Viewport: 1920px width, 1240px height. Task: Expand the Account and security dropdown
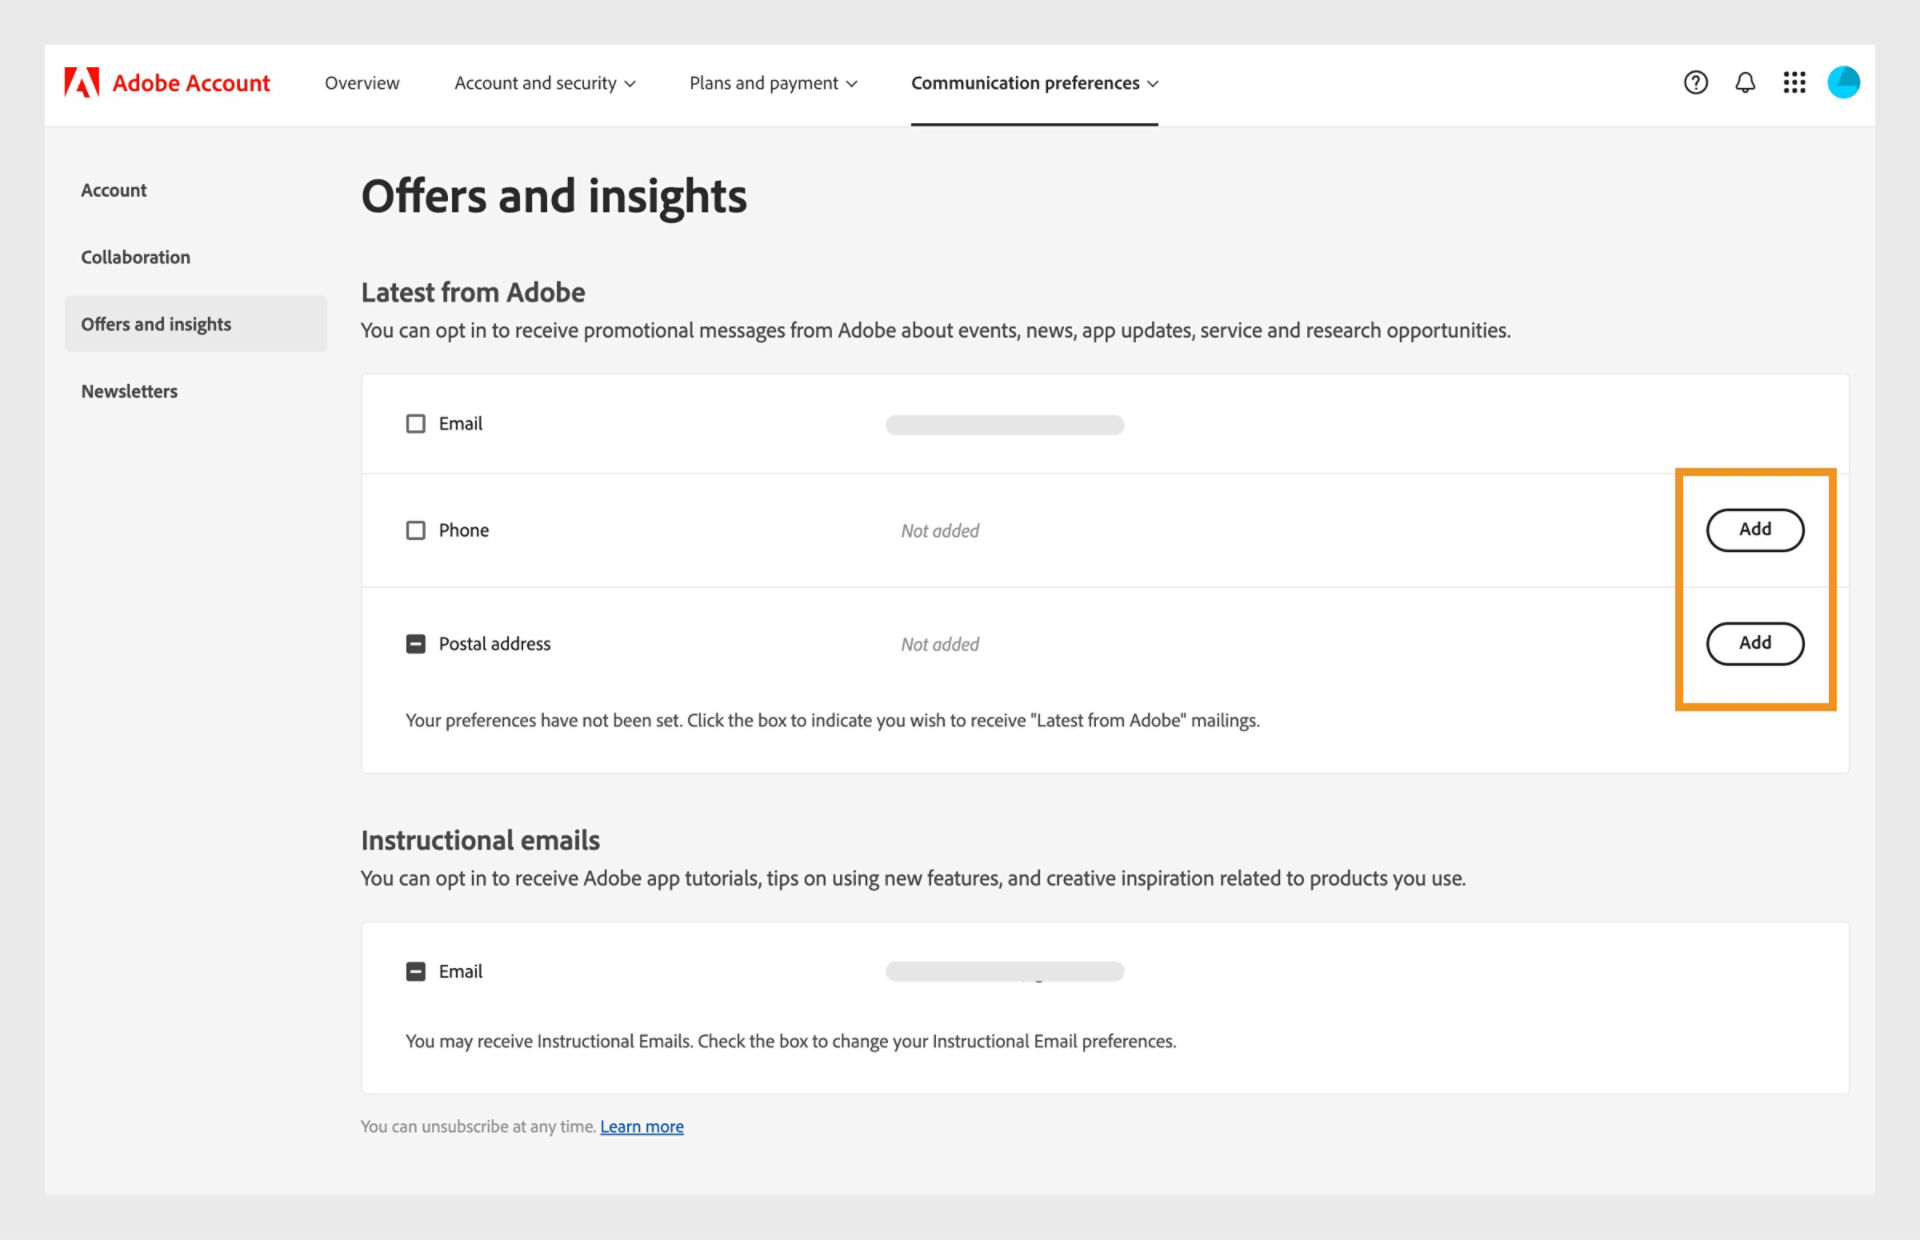point(544,83)
